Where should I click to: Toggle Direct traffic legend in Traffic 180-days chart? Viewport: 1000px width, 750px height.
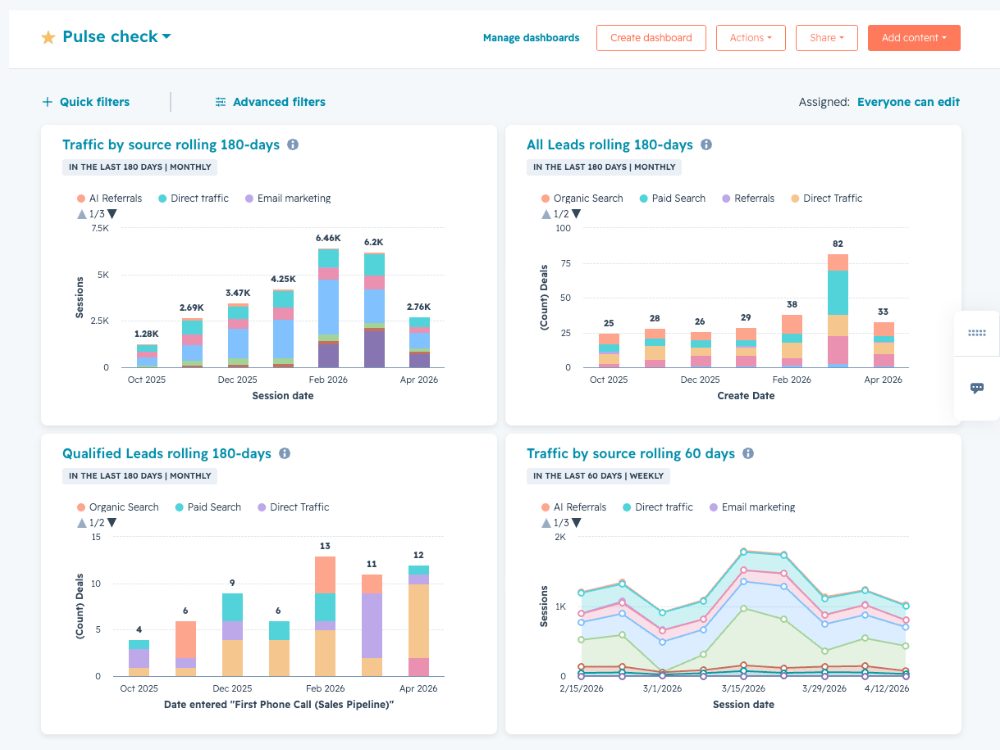tap(193, 198)
